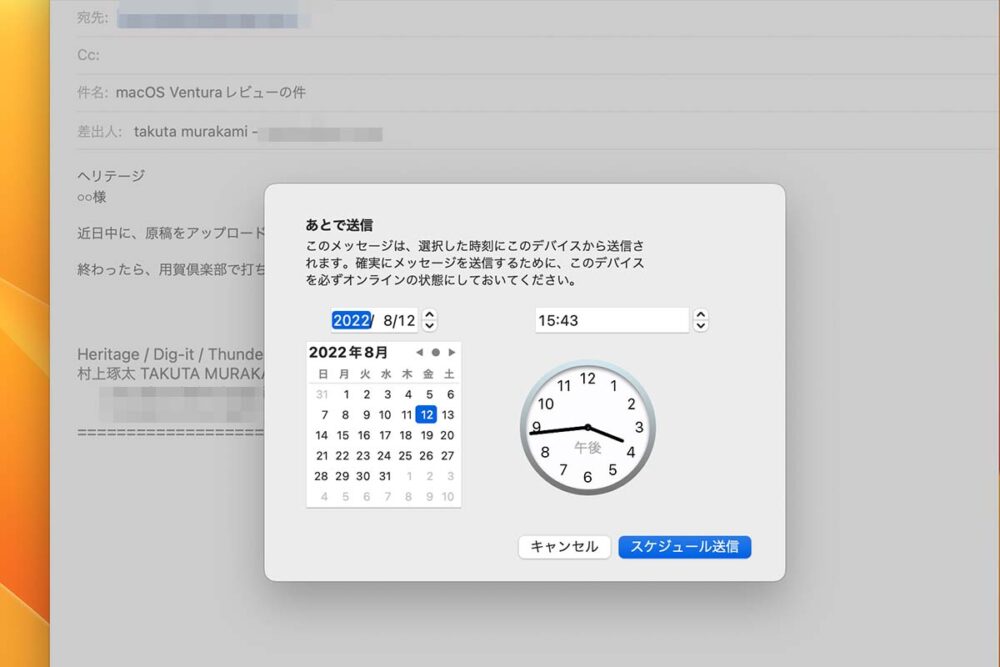
Task: Select the year 2022 in date field
Action: (351, 321)
